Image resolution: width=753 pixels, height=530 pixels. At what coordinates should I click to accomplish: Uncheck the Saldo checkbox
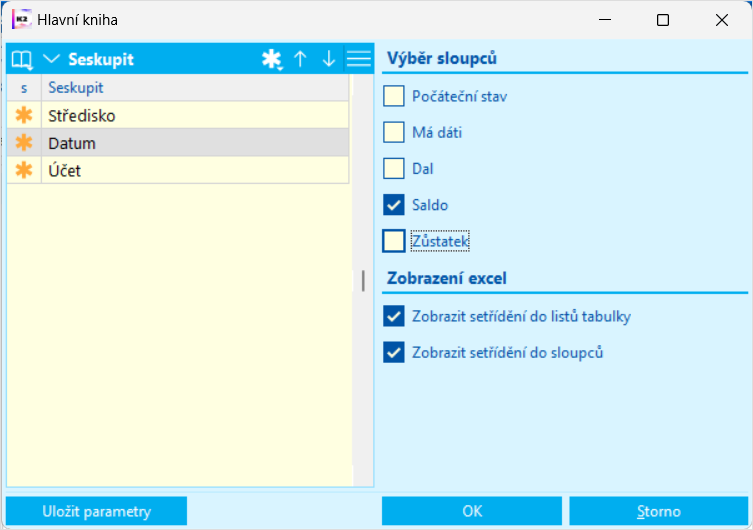click(x=394, y=205)
